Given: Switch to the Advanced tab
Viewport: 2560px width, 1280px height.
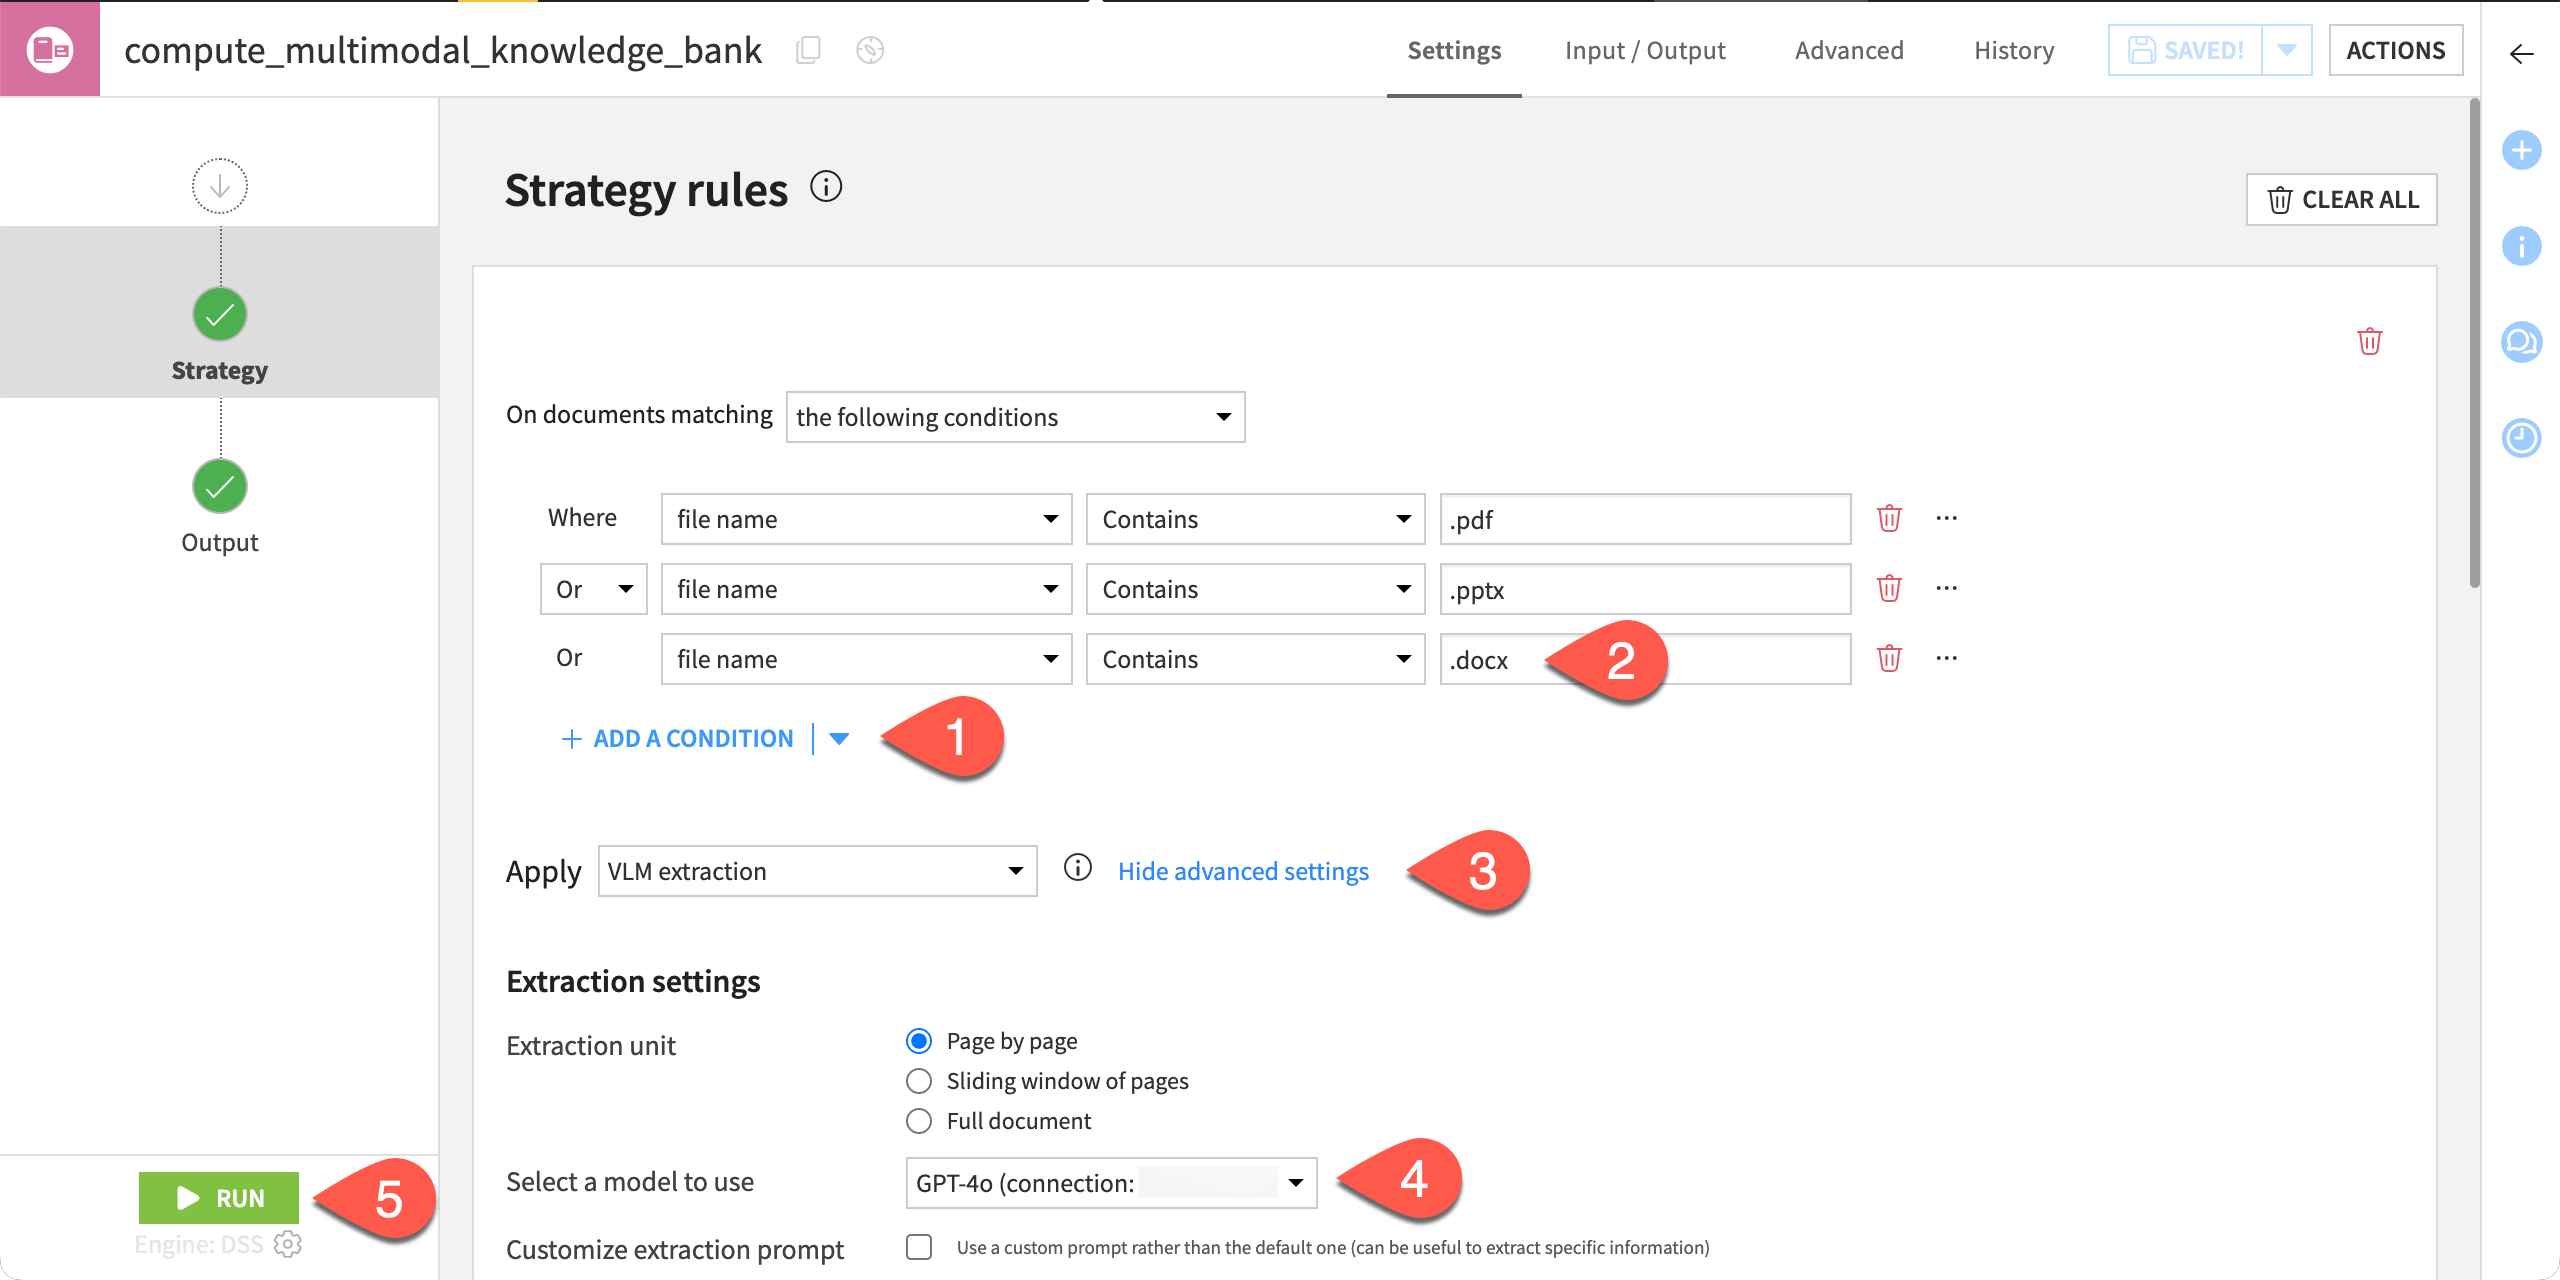Looking at the screenshot, I should tap(1849, 50).
